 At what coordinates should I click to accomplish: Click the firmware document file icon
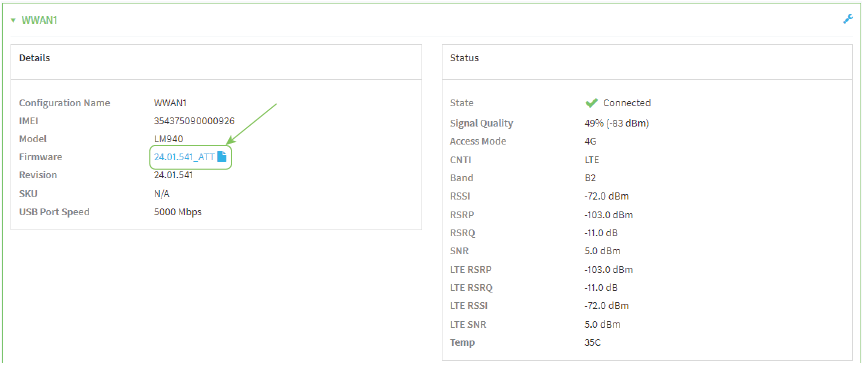pyautogui.click(x=222, y=157)
